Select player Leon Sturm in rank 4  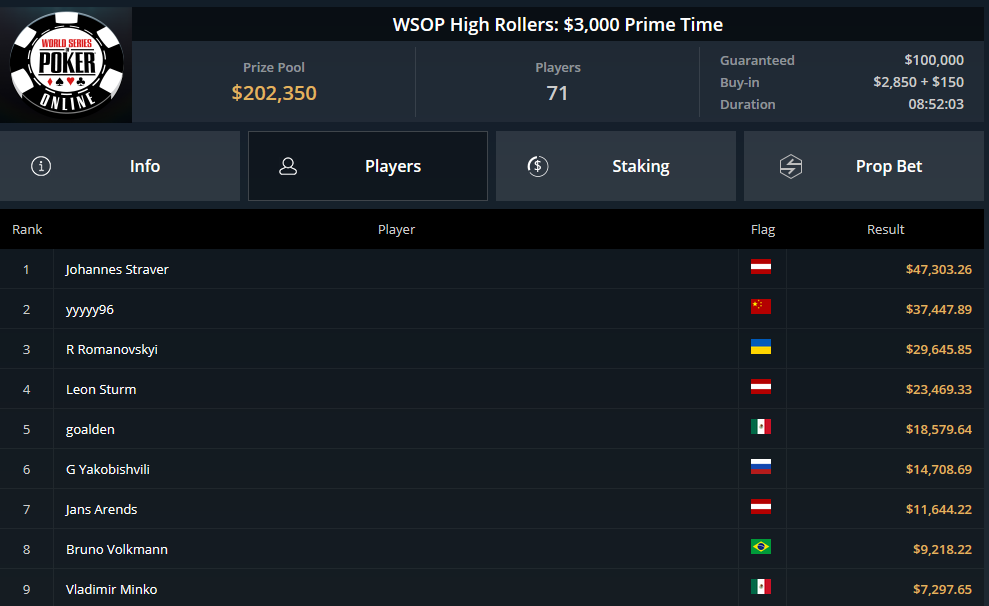click(101, 390)
